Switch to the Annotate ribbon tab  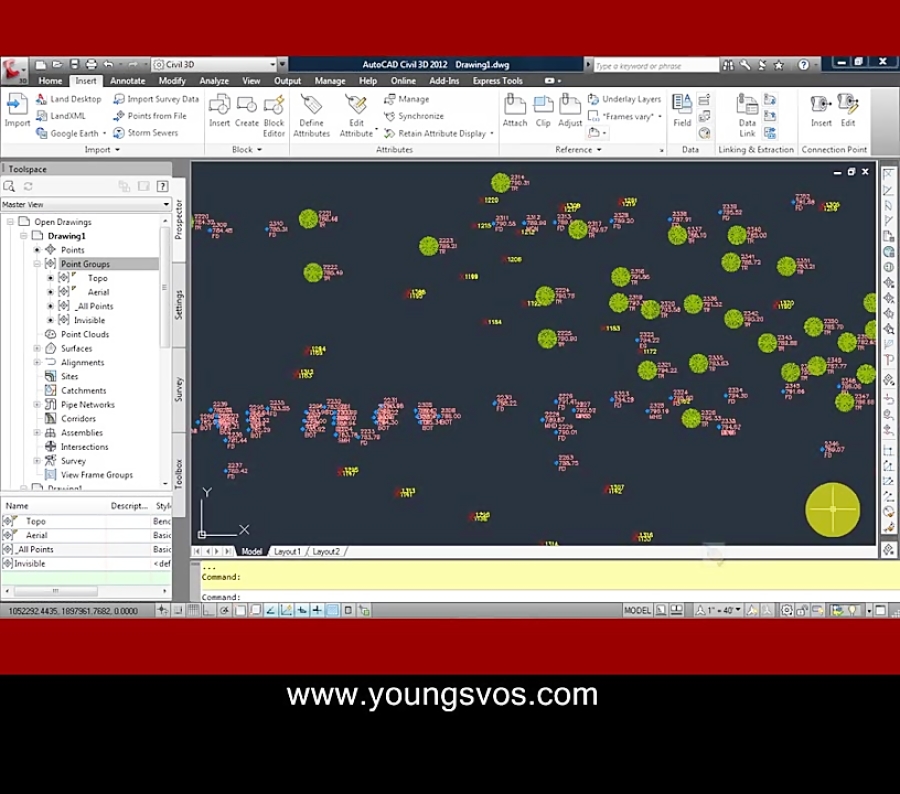(x=127, y=80)
